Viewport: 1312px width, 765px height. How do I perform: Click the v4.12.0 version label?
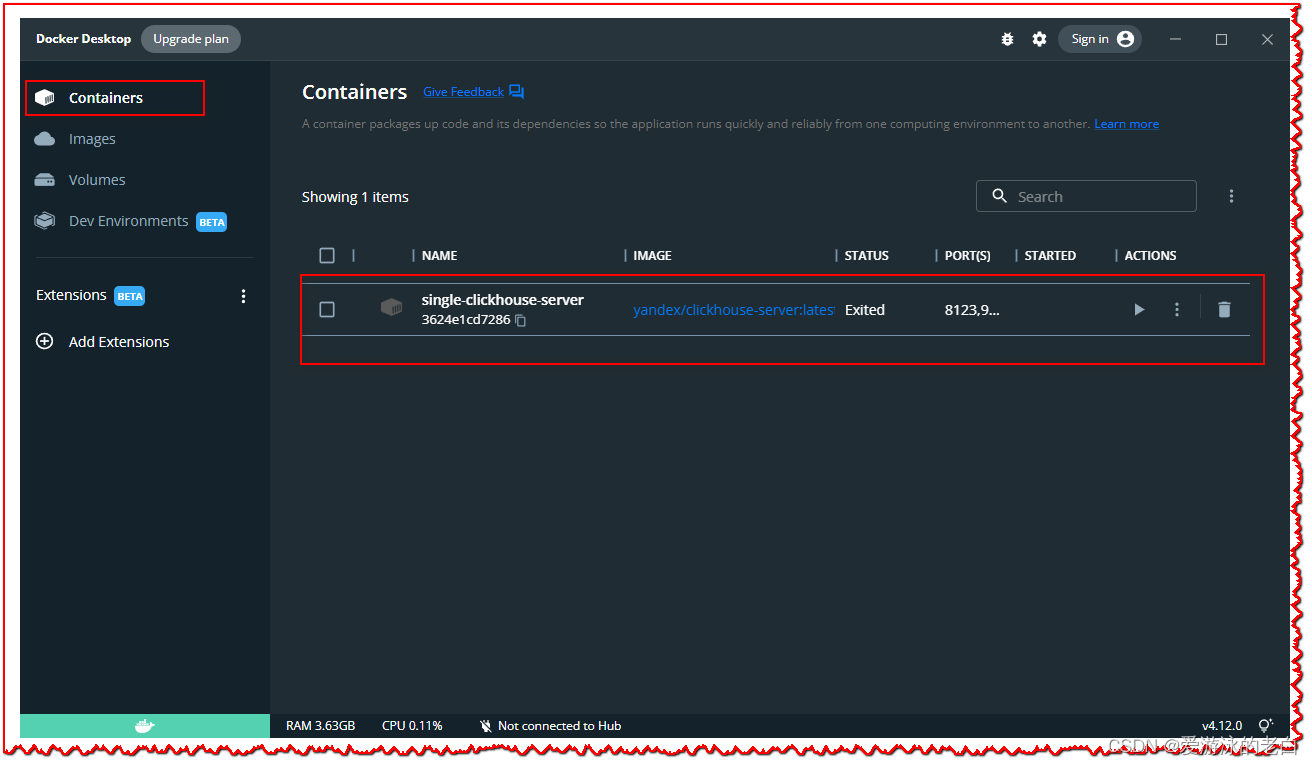point(1222,726)
